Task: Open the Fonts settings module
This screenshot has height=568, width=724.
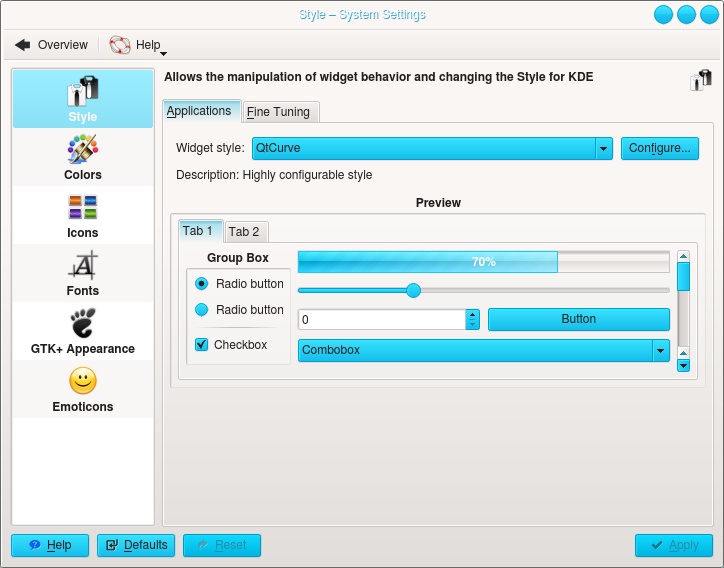Action: 83,273
